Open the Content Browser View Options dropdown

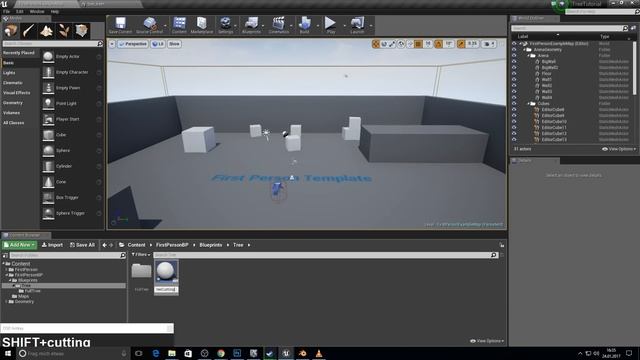487,341
